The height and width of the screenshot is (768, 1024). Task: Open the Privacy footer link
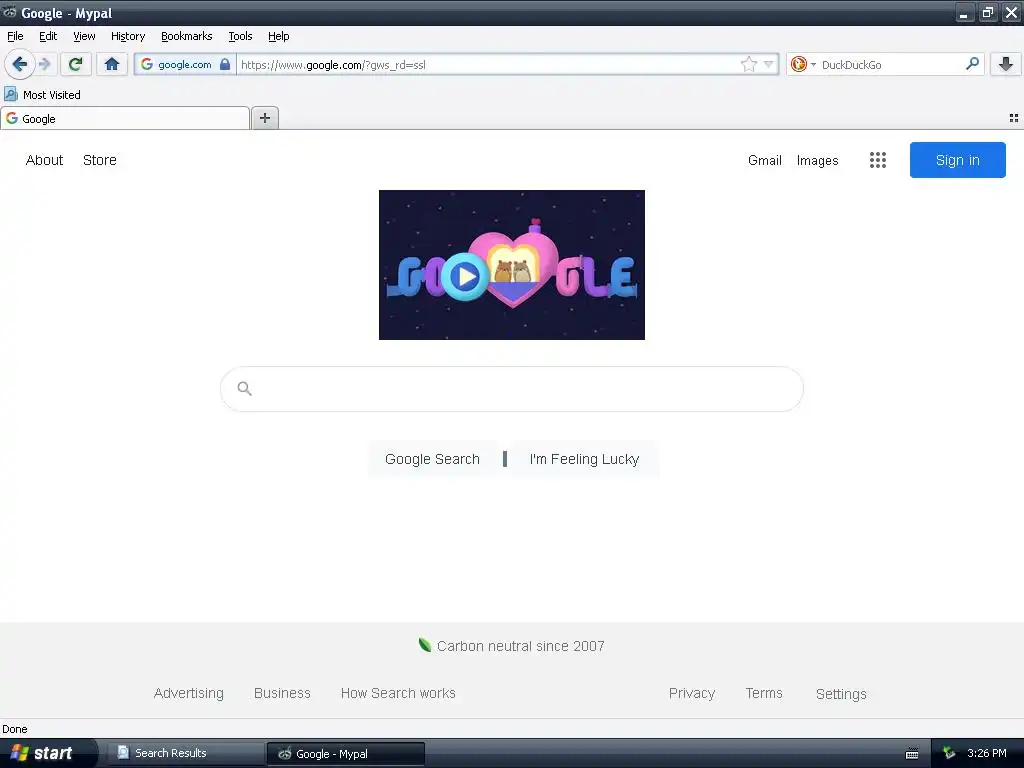click(x=692, y=693)
